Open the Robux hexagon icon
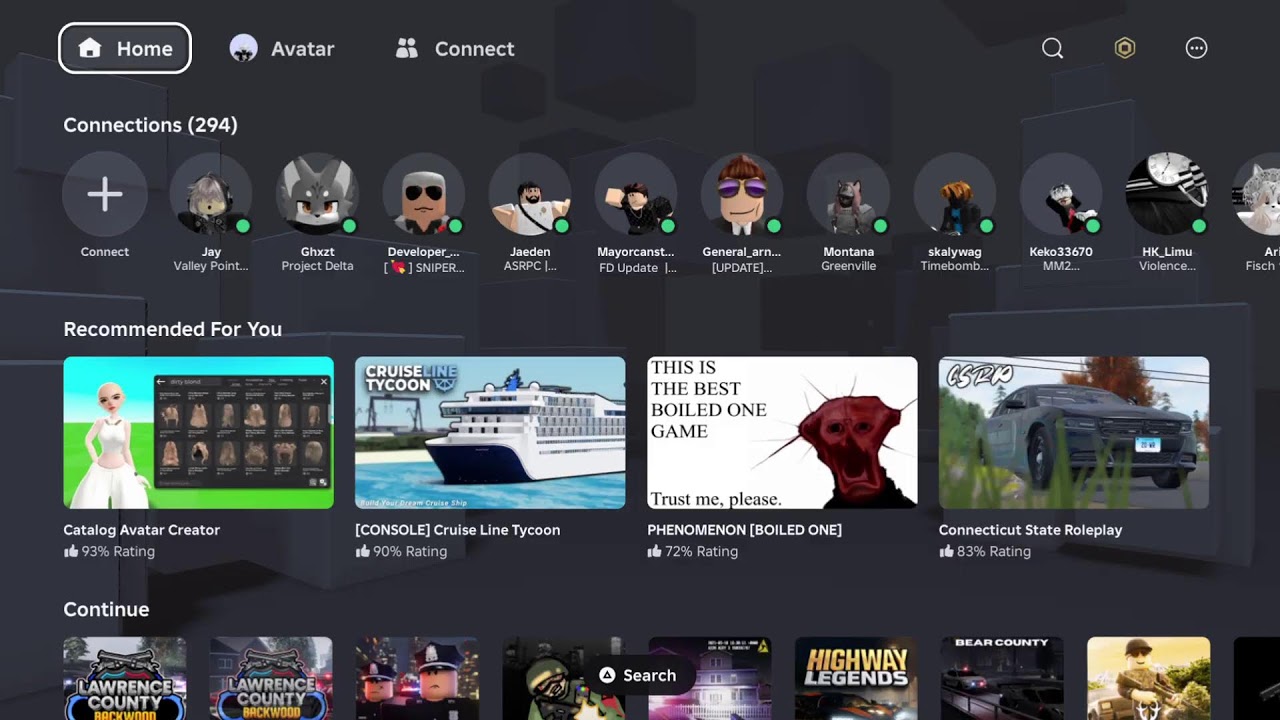1280x720 pixels. pyautogui.click(x=1125, y=48)
